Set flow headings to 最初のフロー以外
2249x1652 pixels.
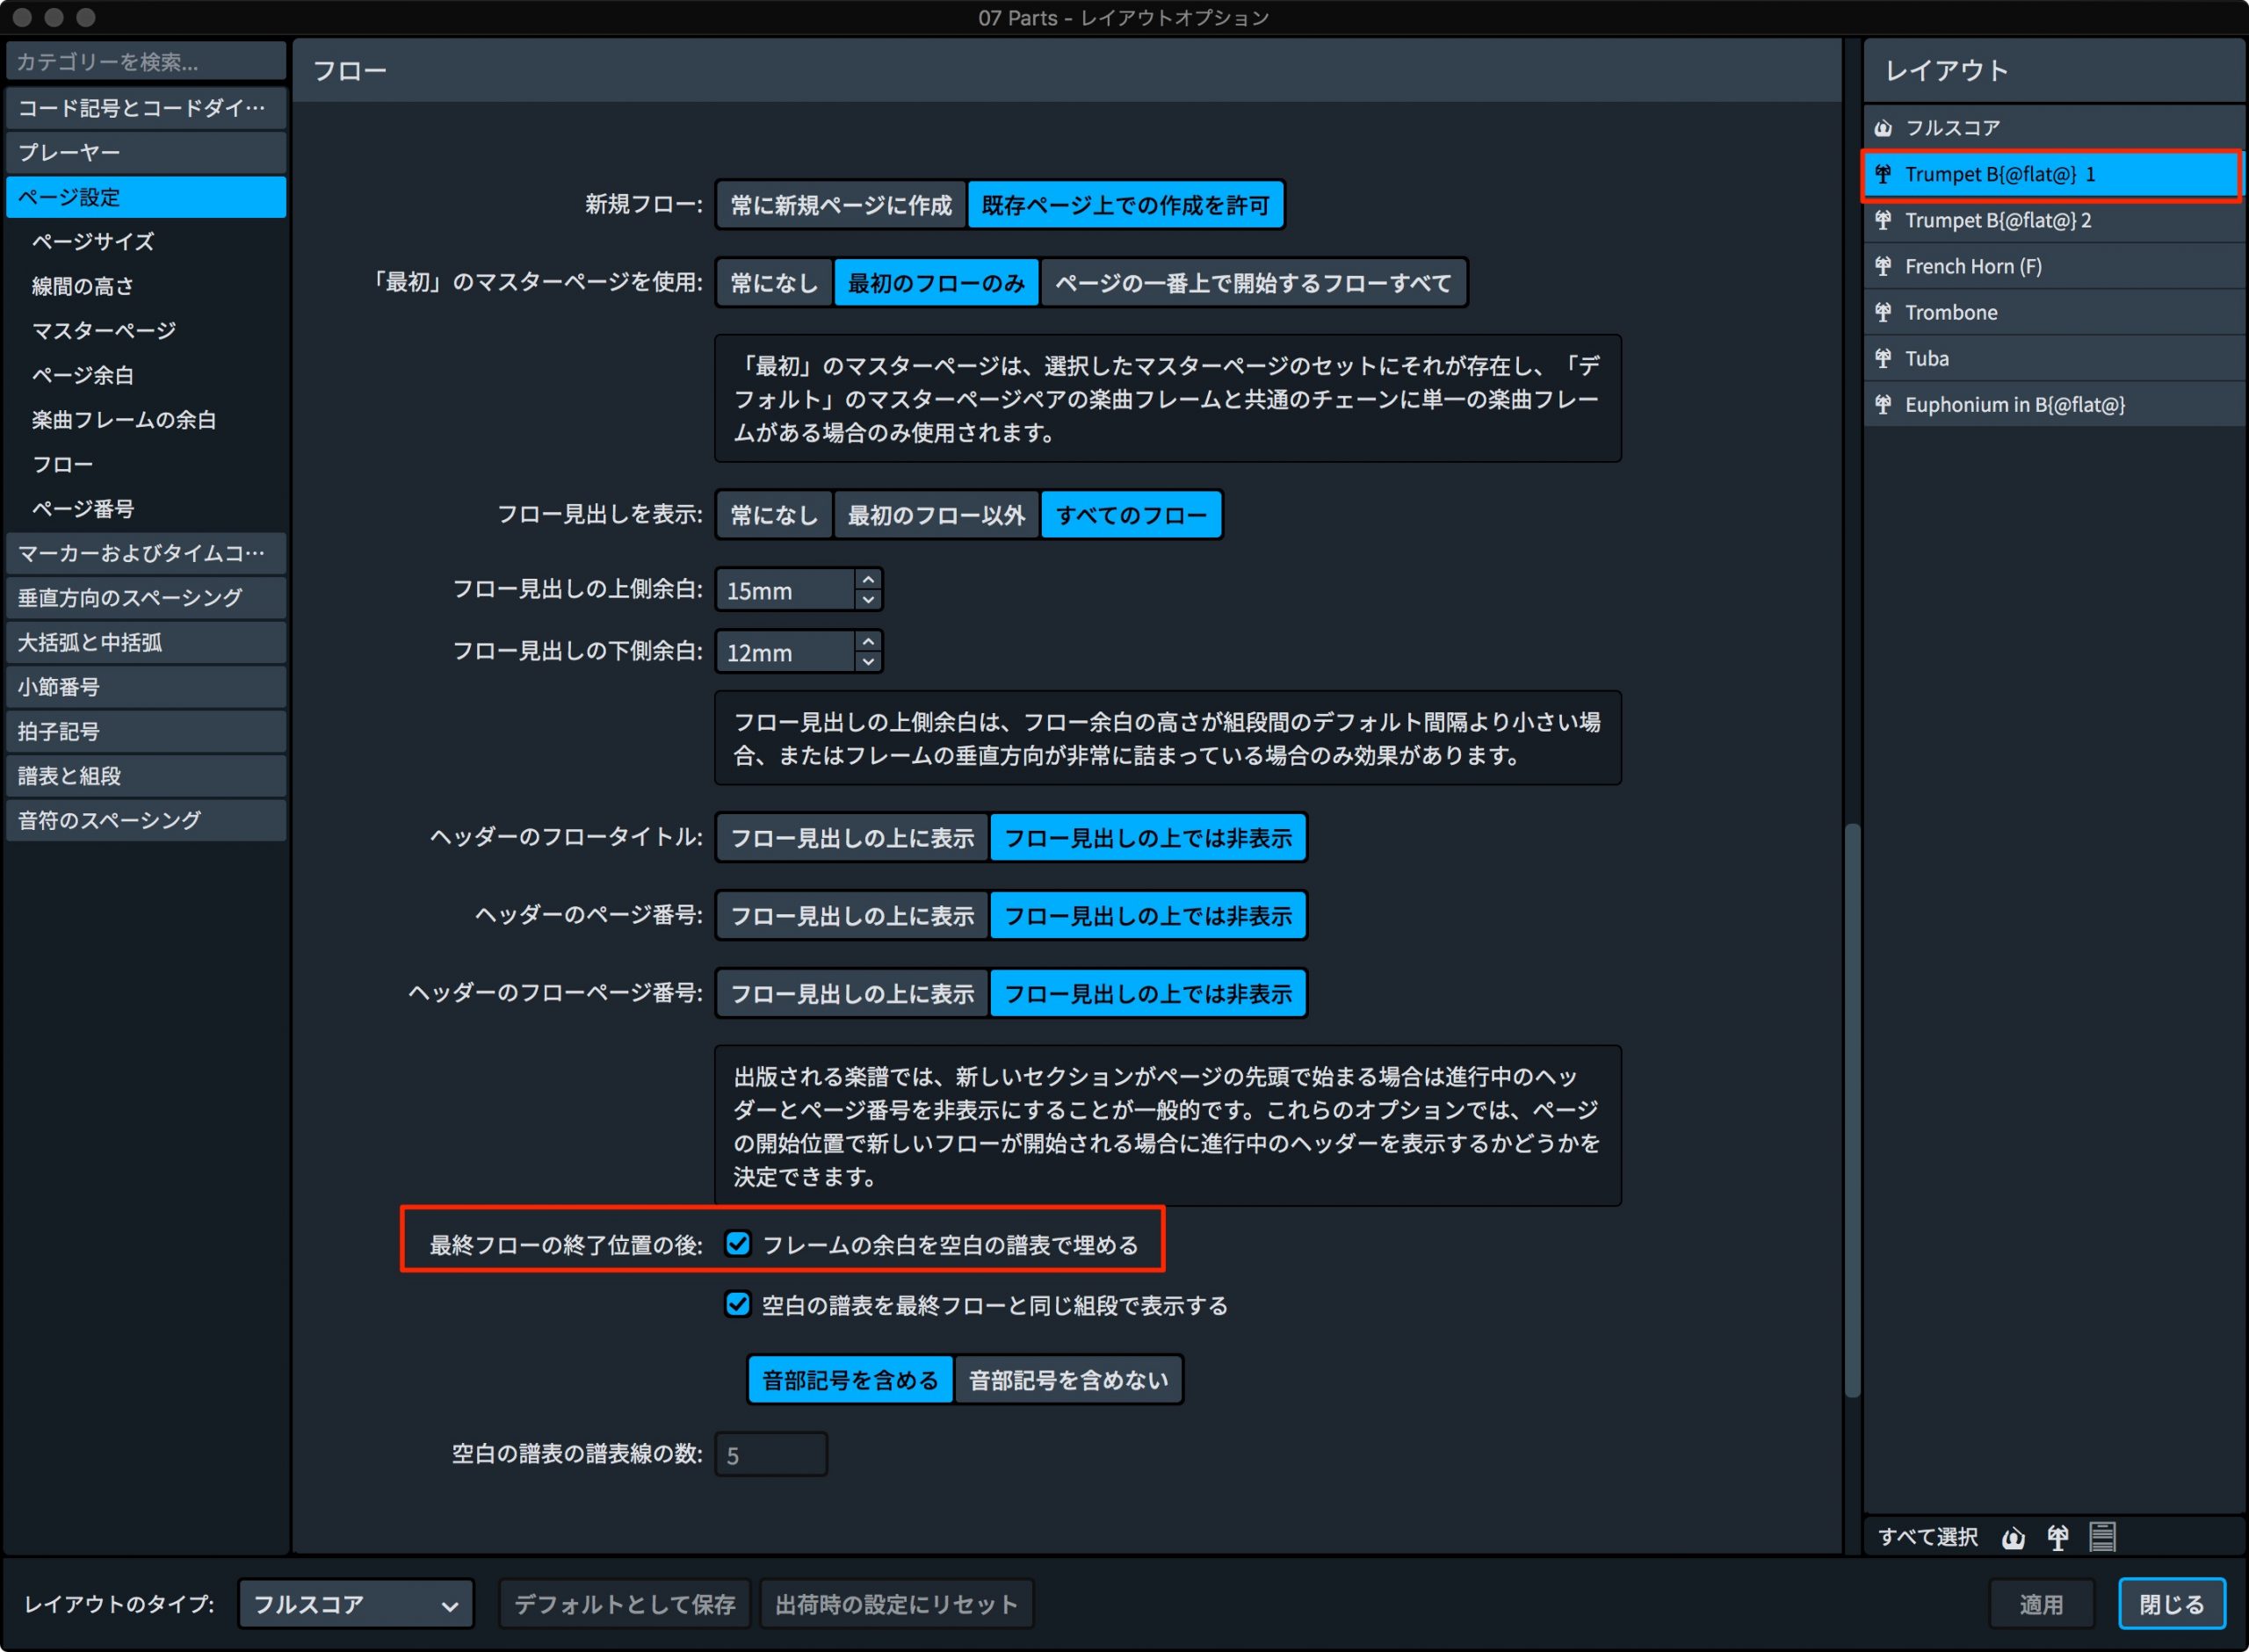click(x=936, y=515)
